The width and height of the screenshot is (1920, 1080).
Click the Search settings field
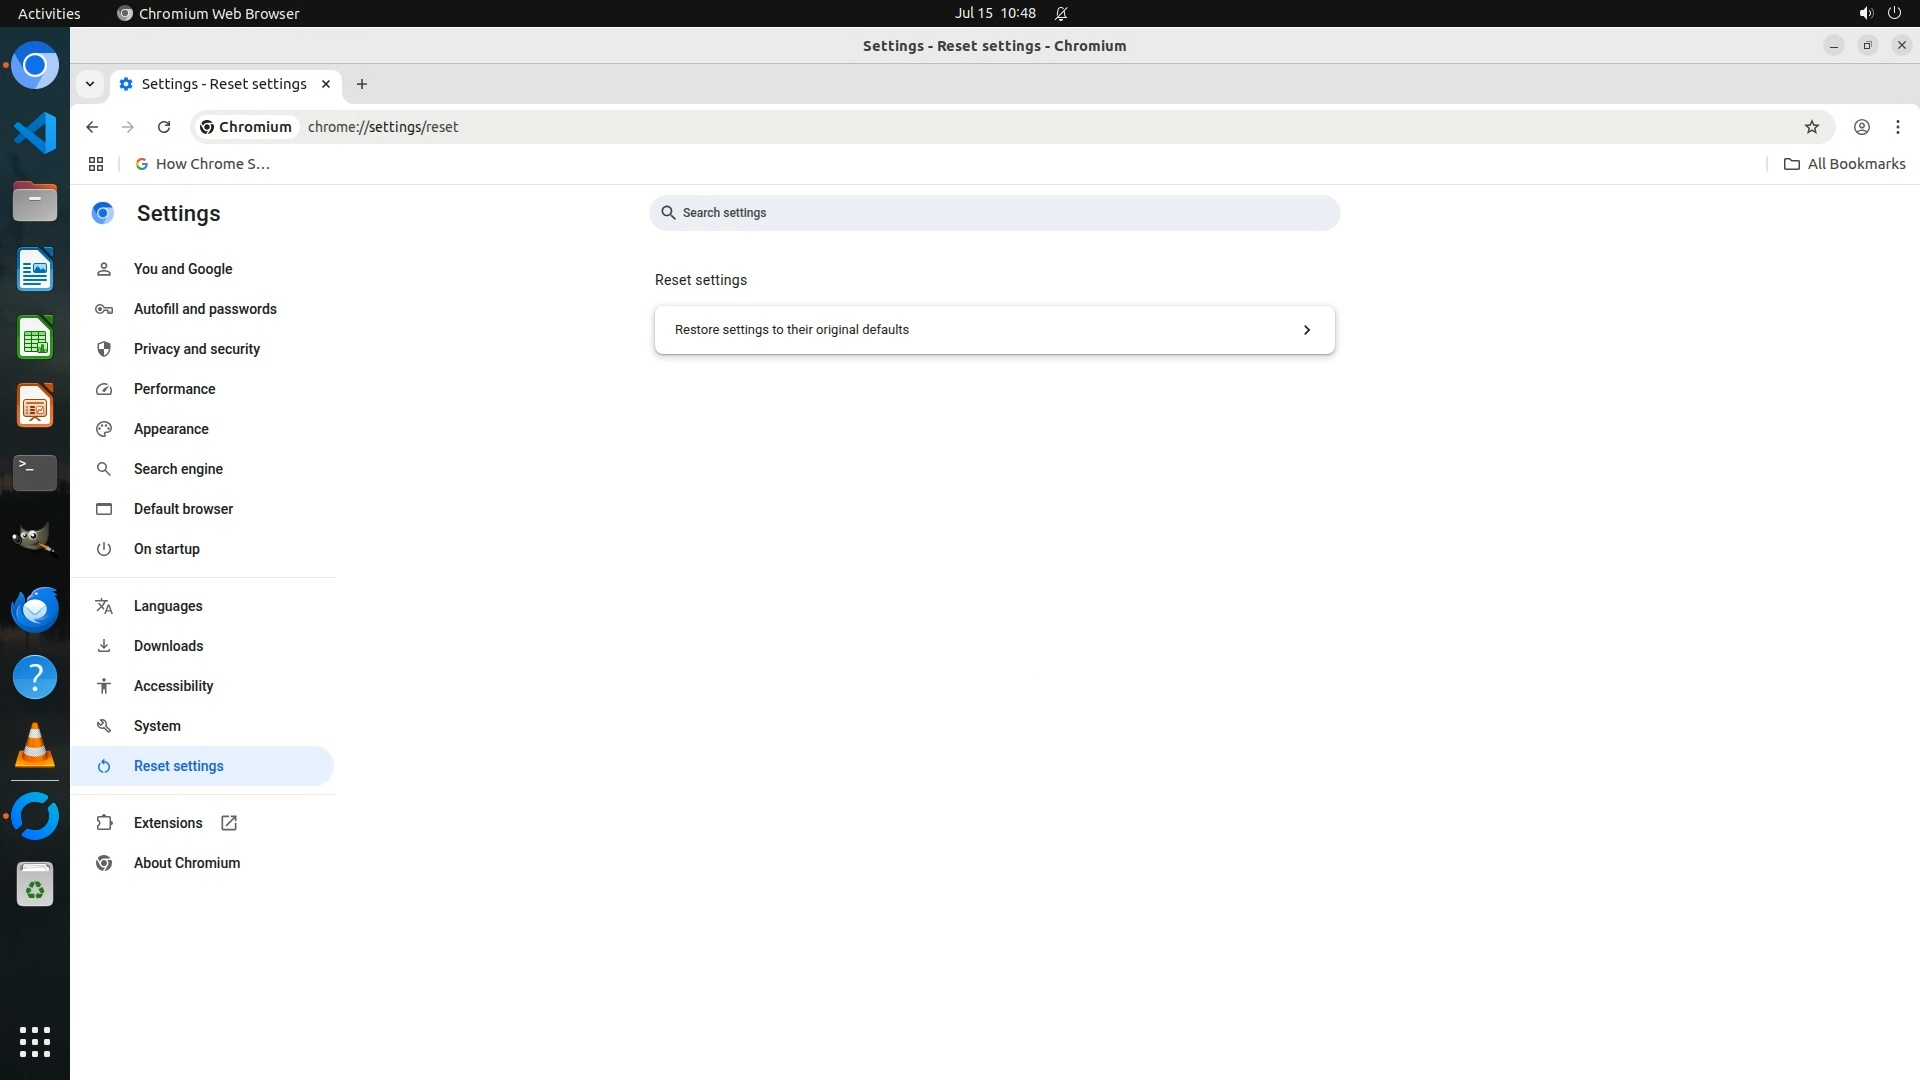click(x=994, y=213)
